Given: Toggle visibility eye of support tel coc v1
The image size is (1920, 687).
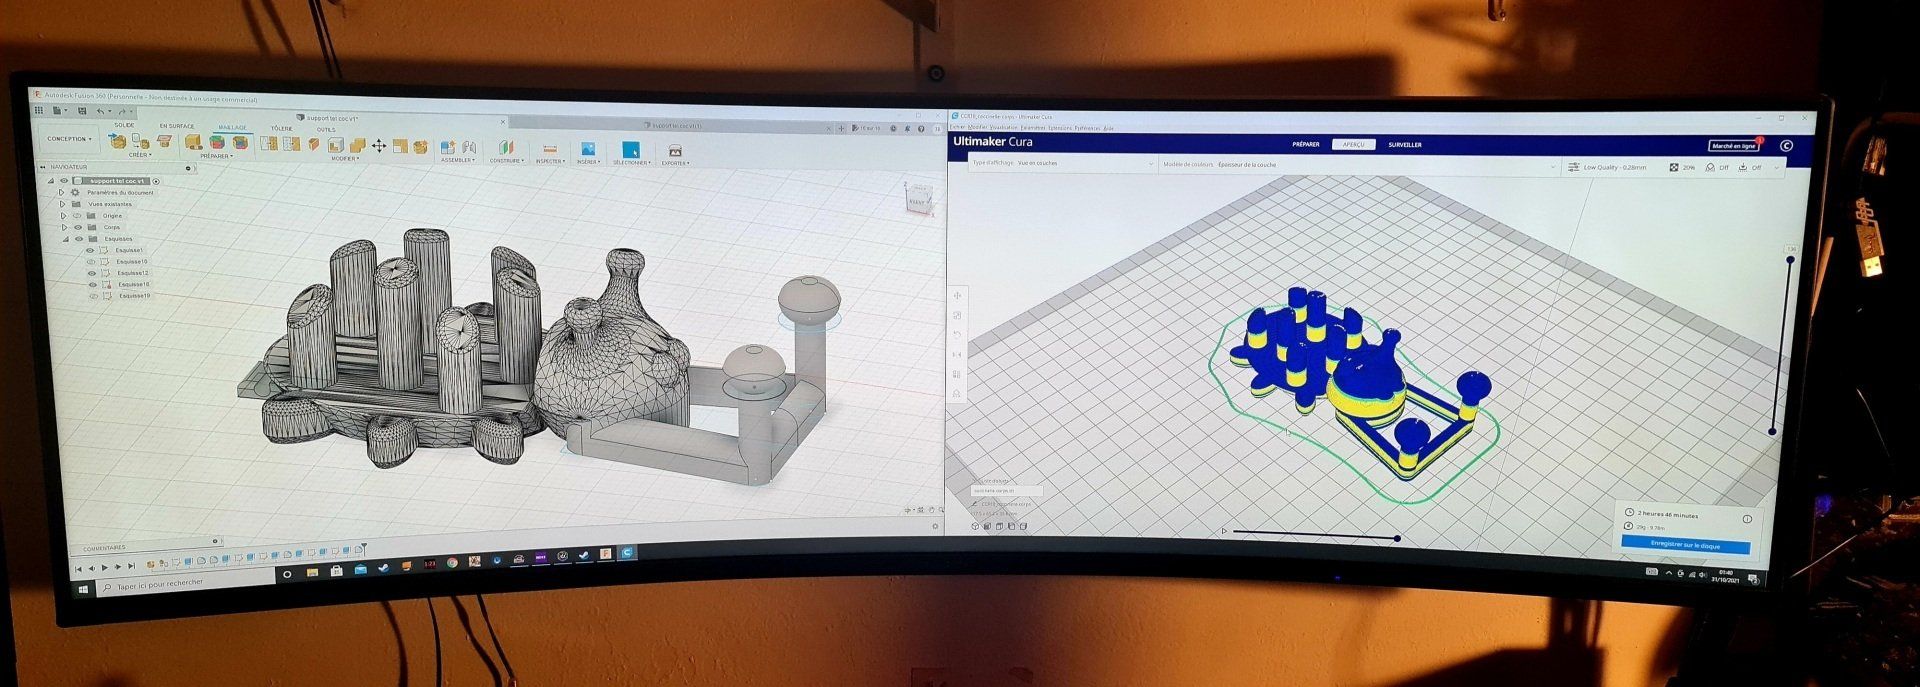Looking at the screenshot, I should [64, 181].
